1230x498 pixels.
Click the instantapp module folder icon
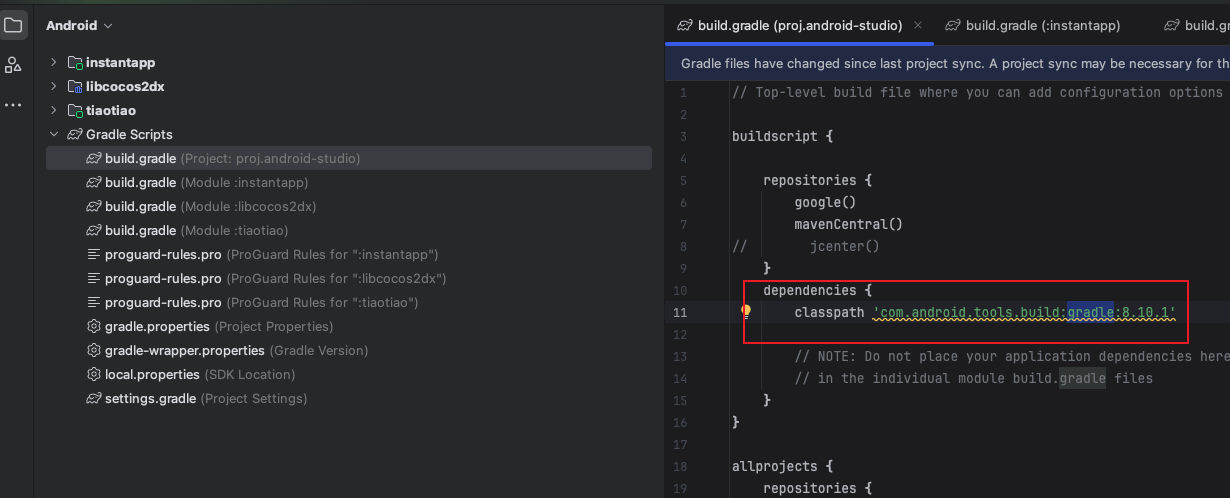[75, 62]
